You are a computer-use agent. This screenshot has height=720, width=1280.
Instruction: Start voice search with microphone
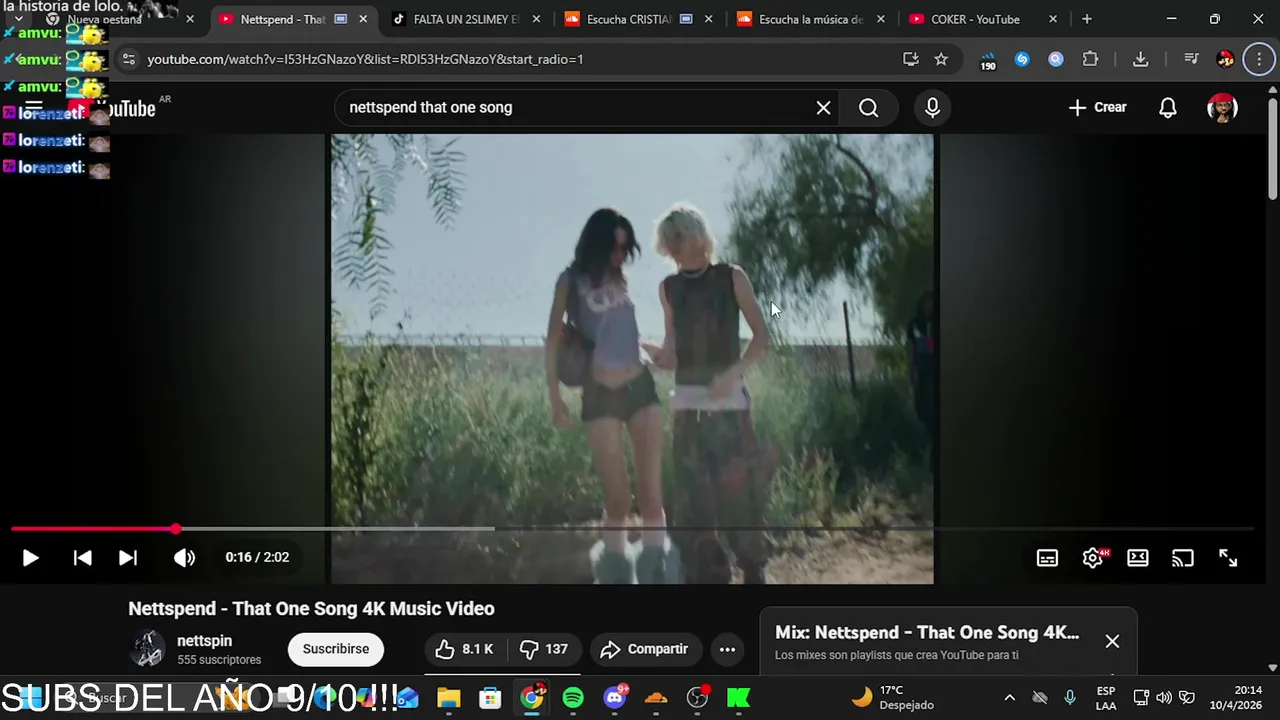click(x=932, y=107)
